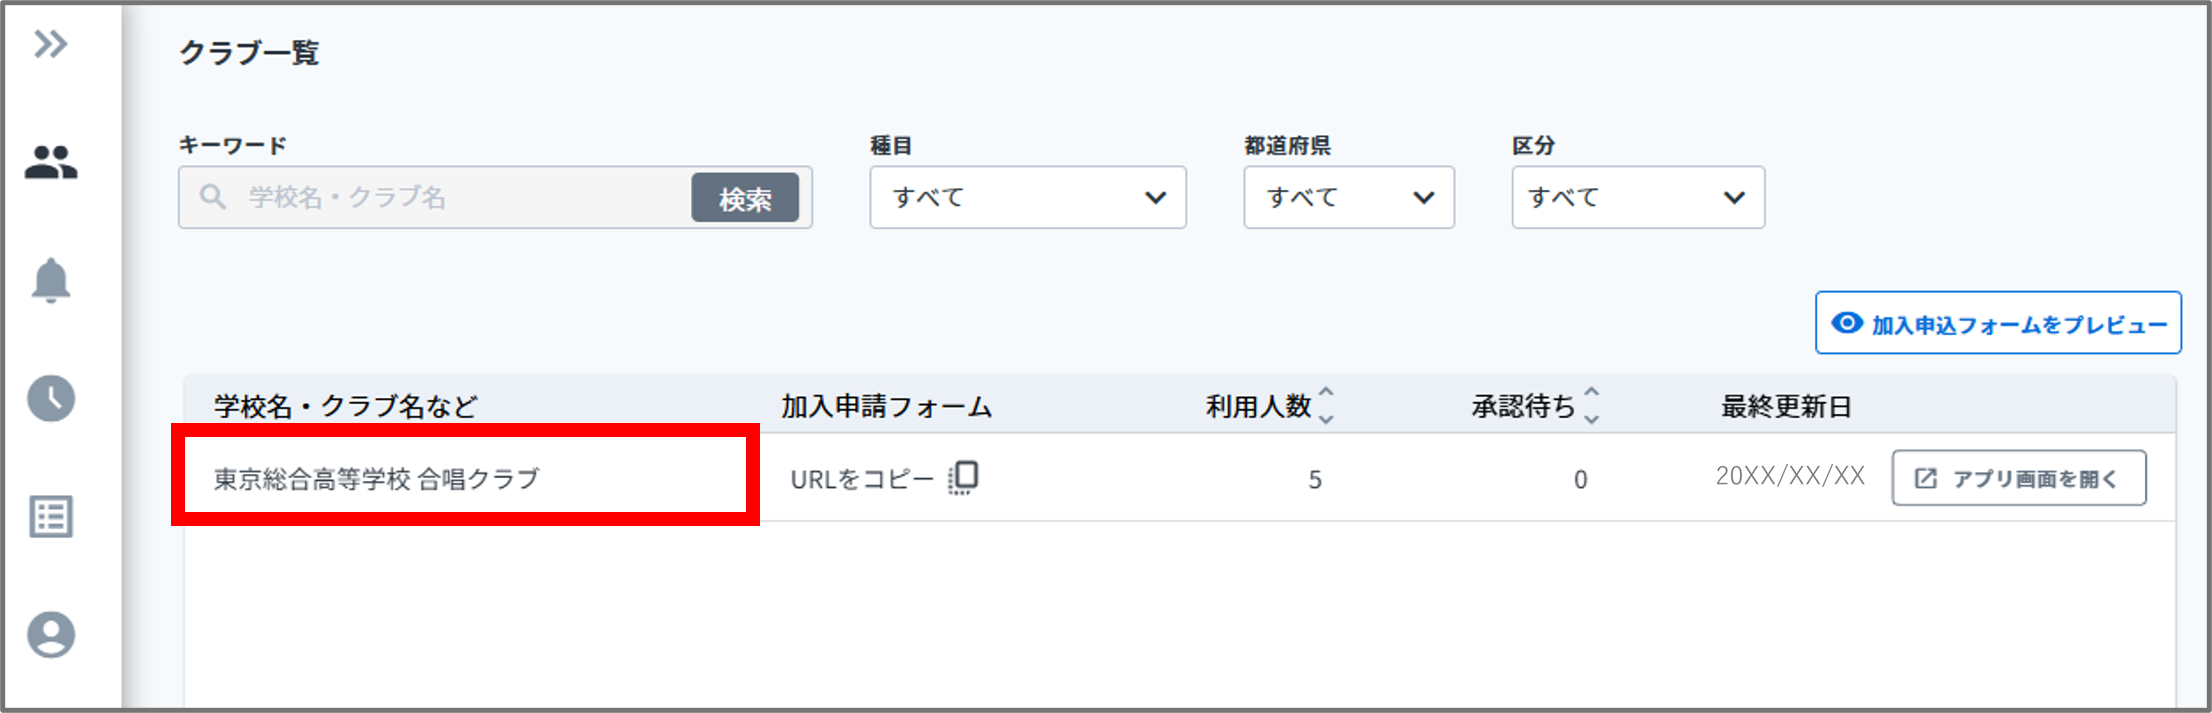Click the 加入申請フォーム column header
2212x713 pixels.
(x=887, y=406)
